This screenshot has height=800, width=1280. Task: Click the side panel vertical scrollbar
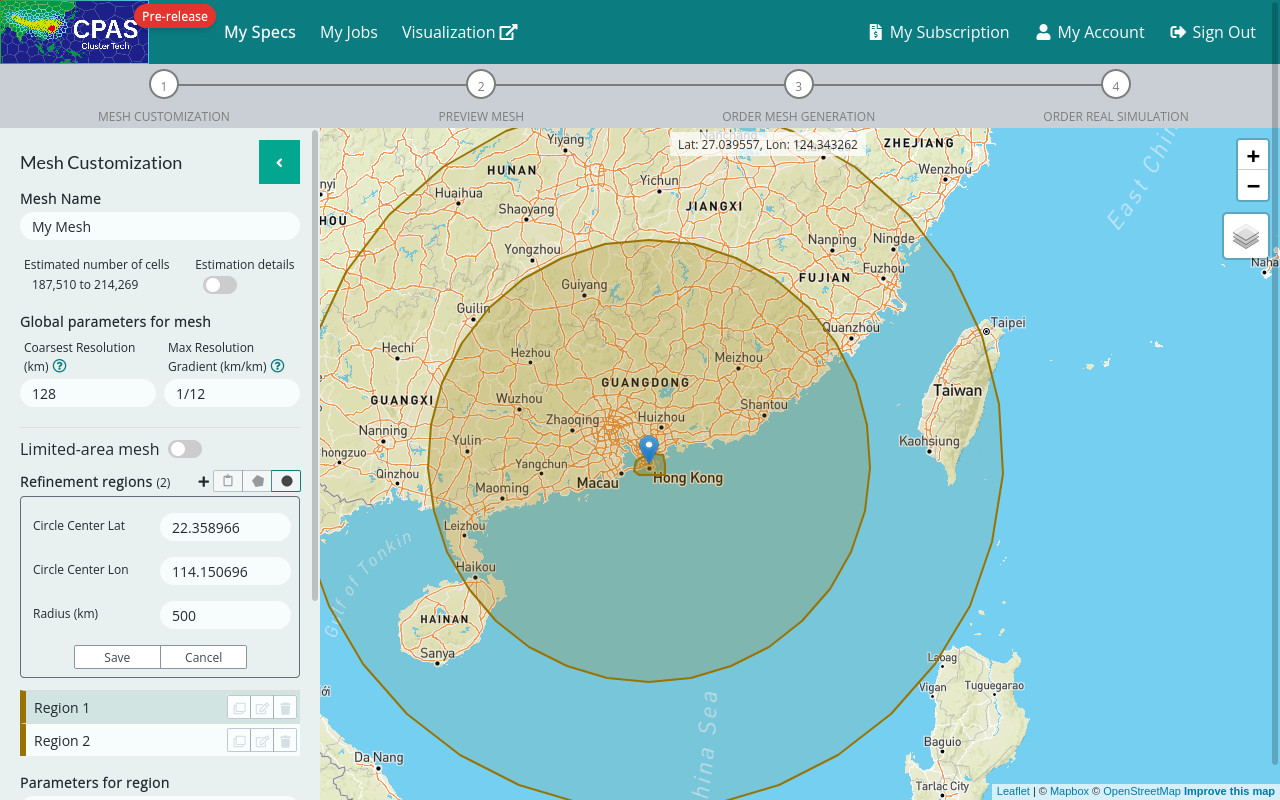coord(316,365)
